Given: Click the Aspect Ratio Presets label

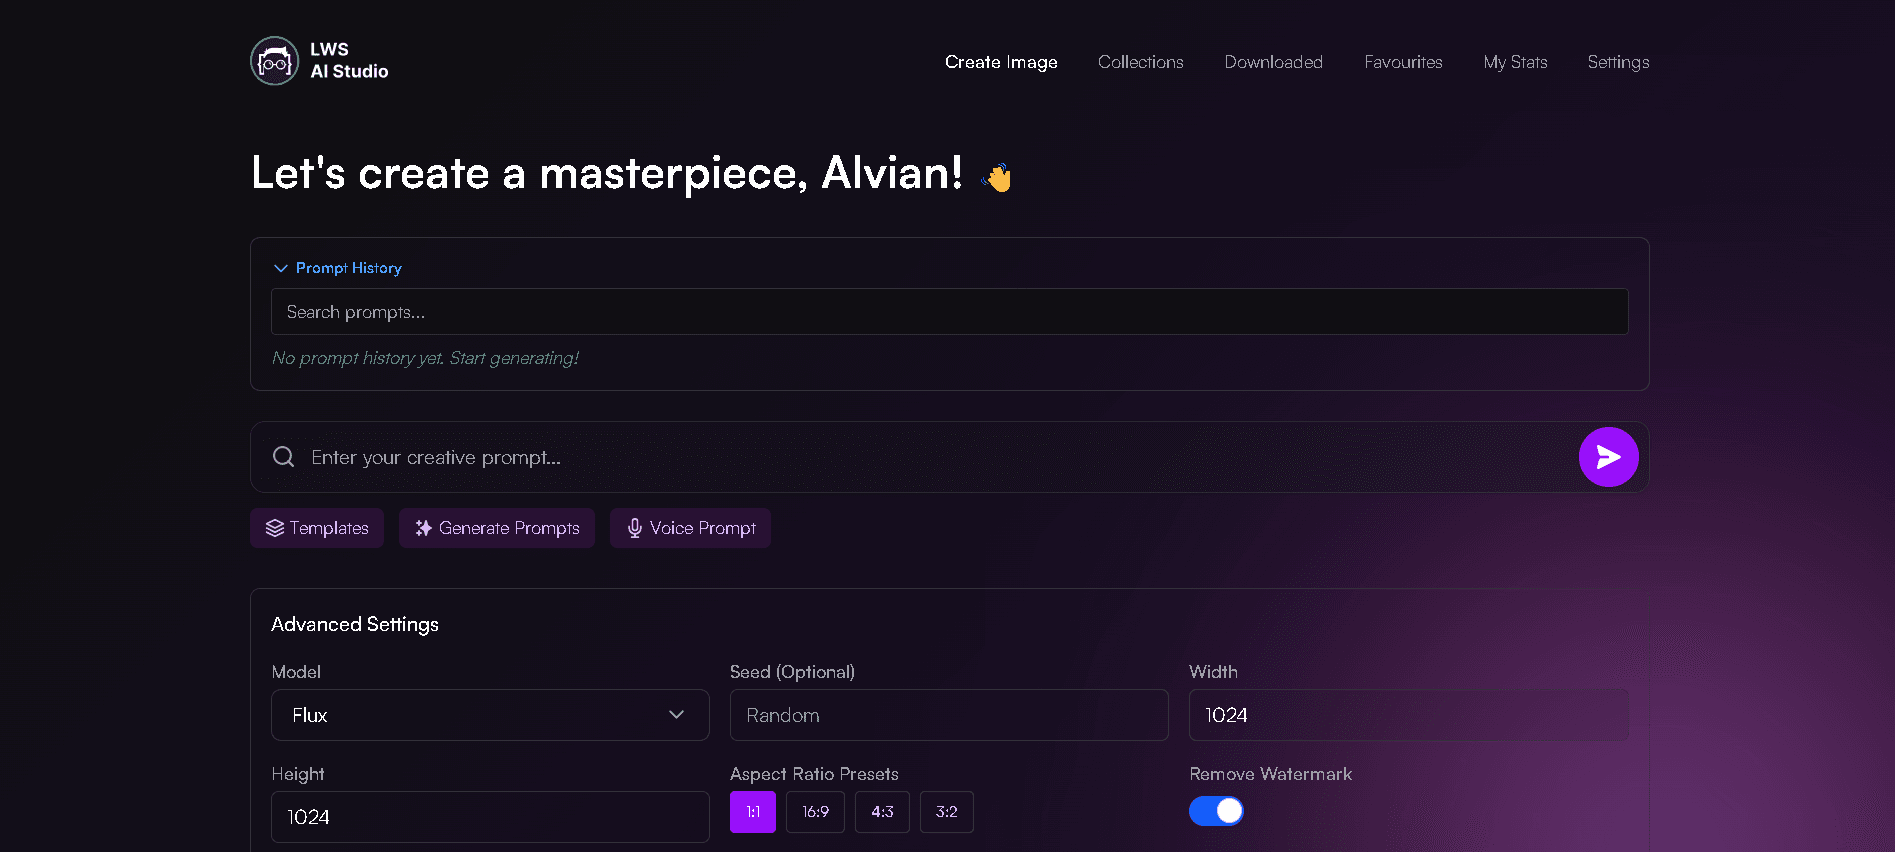Looking at the screenshot, I should click(814, 774).
